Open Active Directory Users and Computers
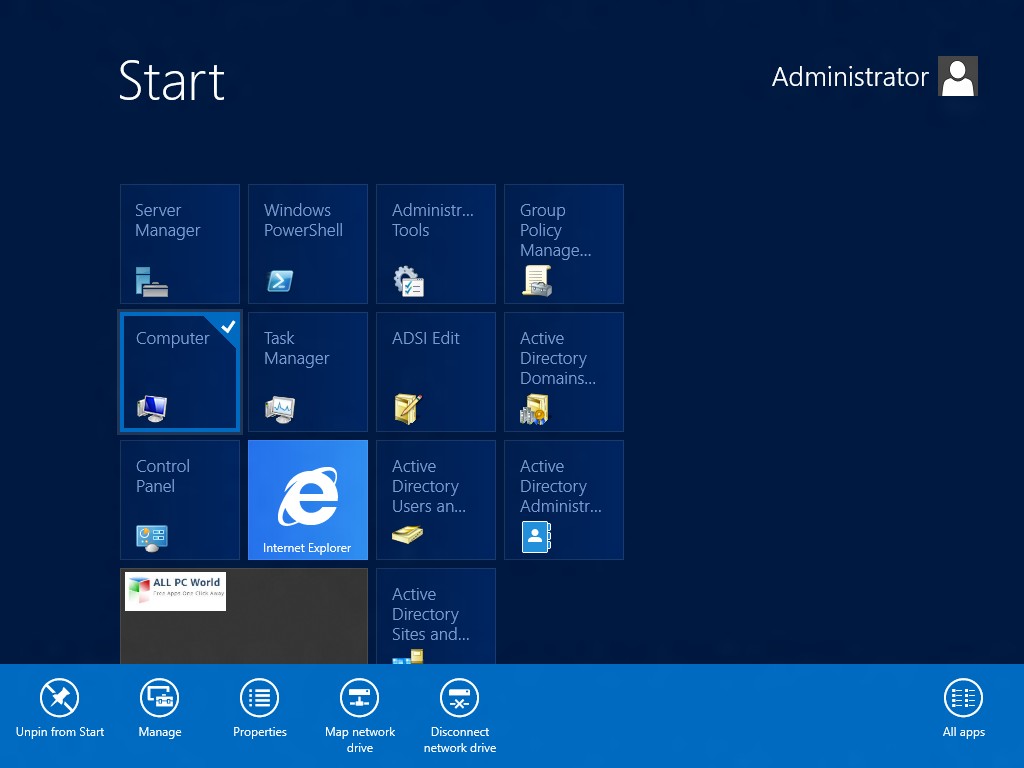 (x=435, y=499)
